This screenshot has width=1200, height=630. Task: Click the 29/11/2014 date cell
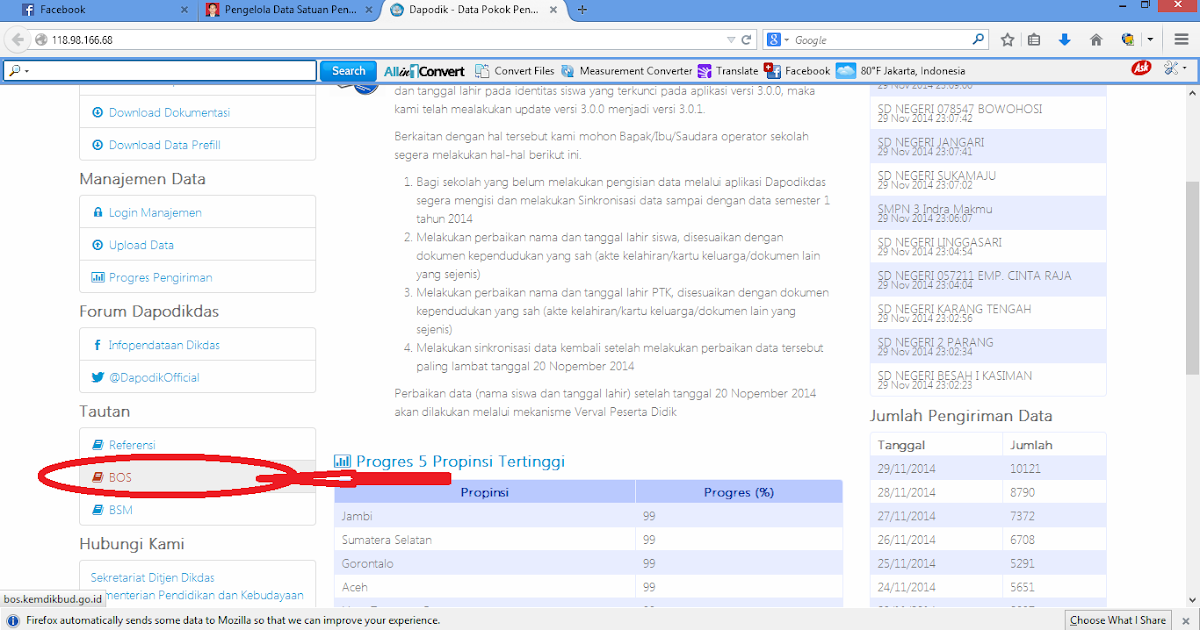(937, 468)
